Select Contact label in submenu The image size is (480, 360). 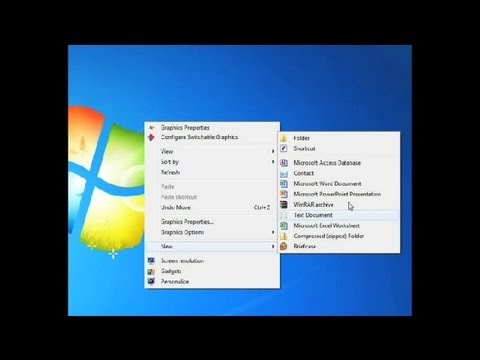pos(304,173)
